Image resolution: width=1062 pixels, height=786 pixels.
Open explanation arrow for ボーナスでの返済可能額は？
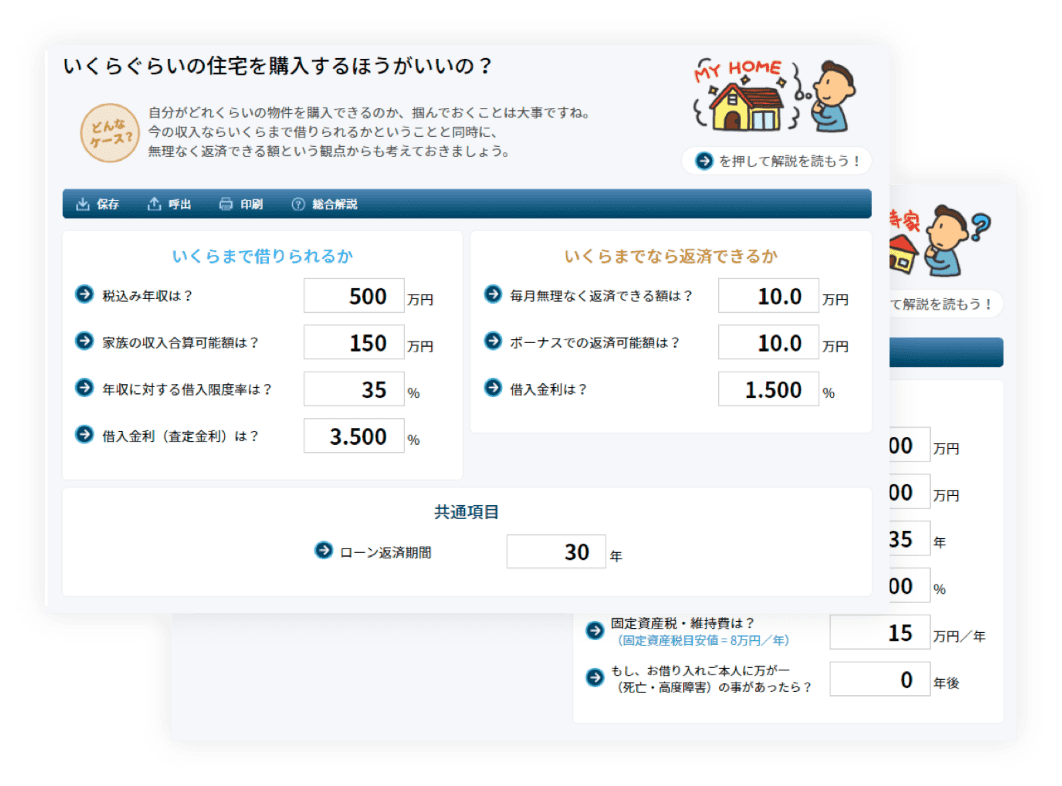tap(492, 341)
